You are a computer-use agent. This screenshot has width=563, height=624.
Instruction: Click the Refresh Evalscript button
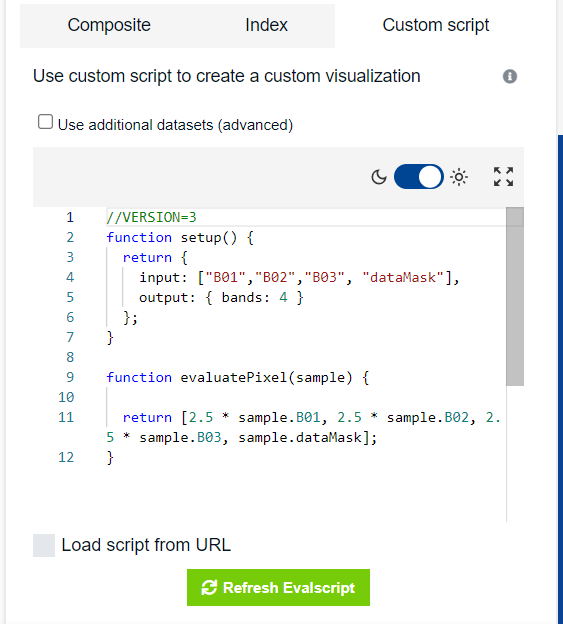(x=278, y=587)
